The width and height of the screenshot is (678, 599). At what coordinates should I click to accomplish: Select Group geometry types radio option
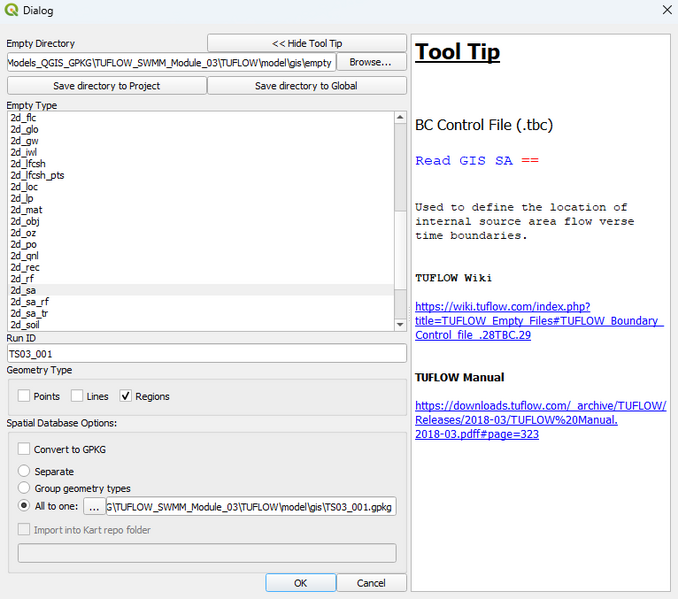click(x=24, y=488)
